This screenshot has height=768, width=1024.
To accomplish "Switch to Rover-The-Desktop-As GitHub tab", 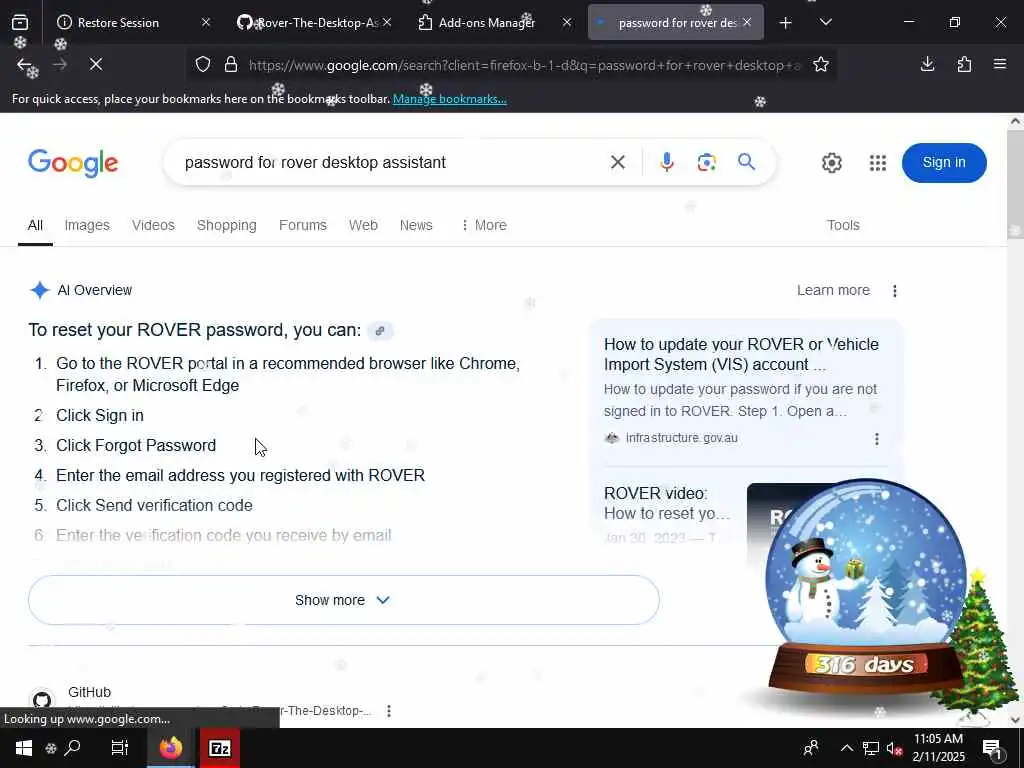I will click(x=317, y=23).
